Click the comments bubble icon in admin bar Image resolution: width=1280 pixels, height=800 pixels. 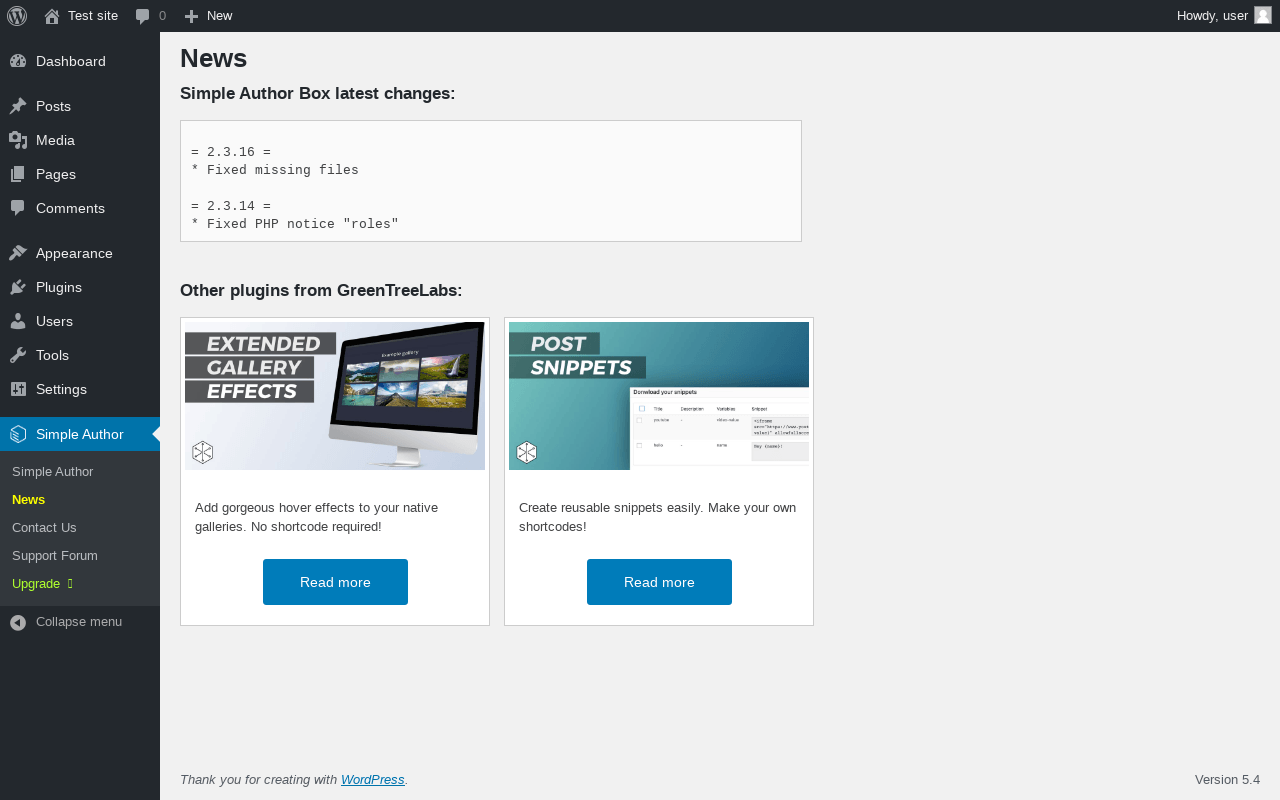pos(143,16)
